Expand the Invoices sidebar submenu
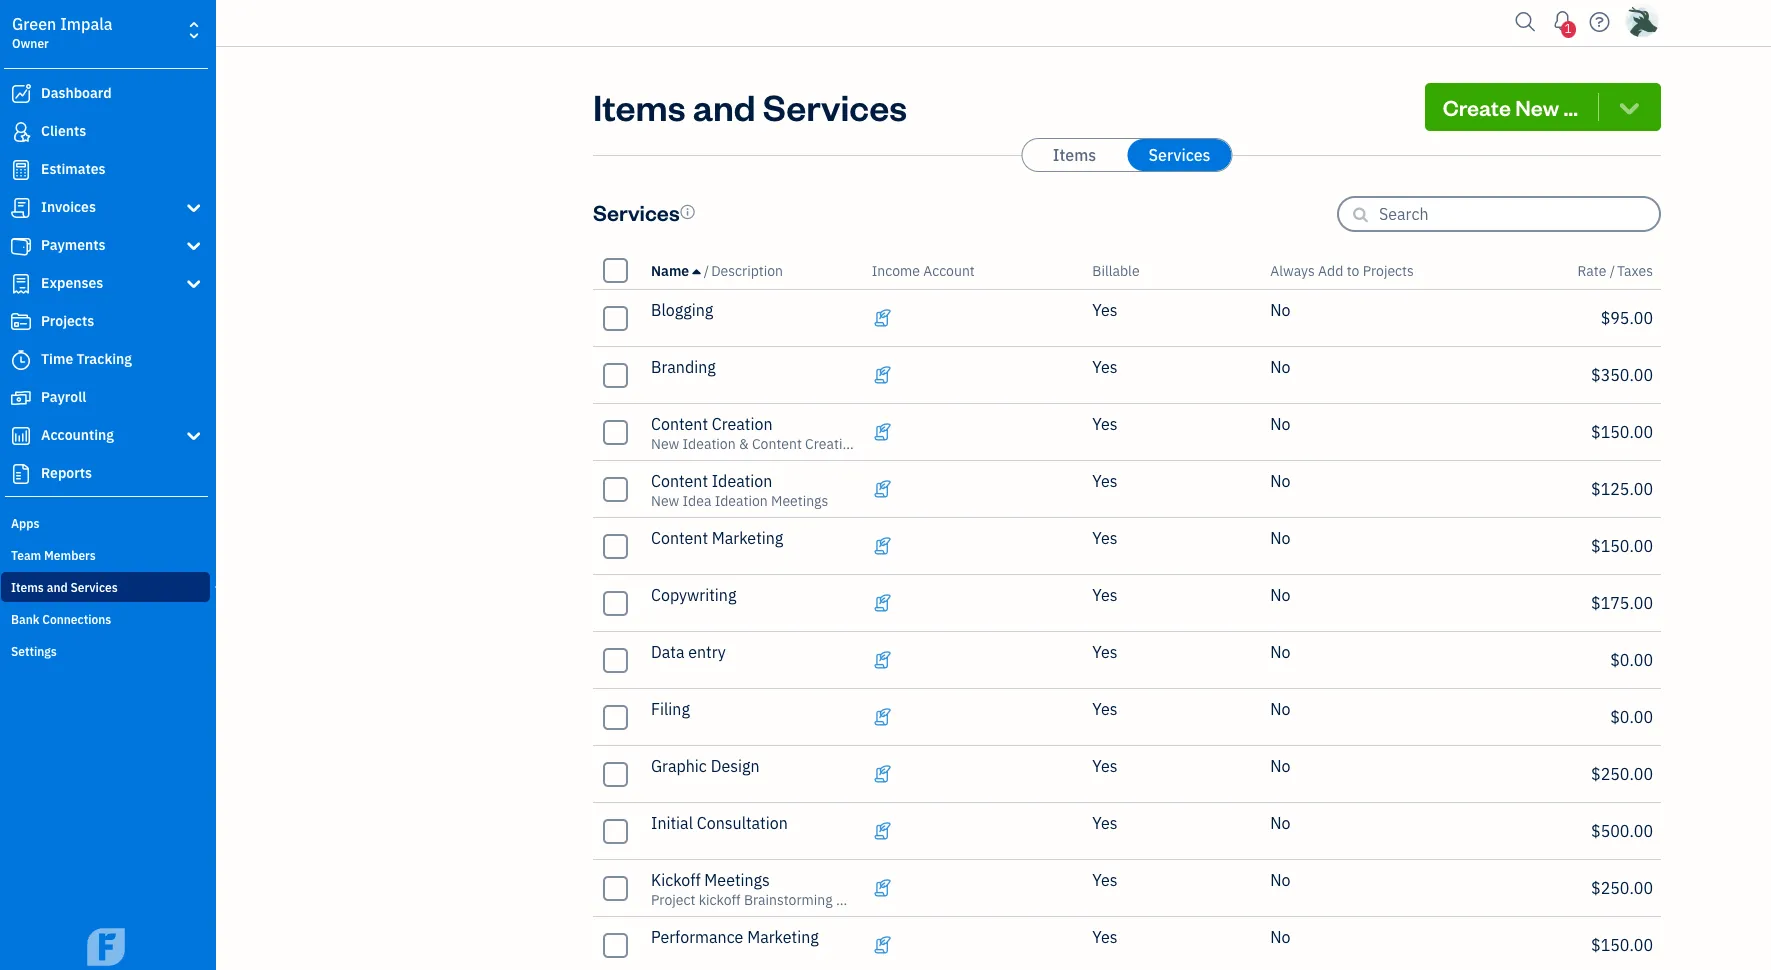Screen dimensions: 1771x970 (193, 208)
